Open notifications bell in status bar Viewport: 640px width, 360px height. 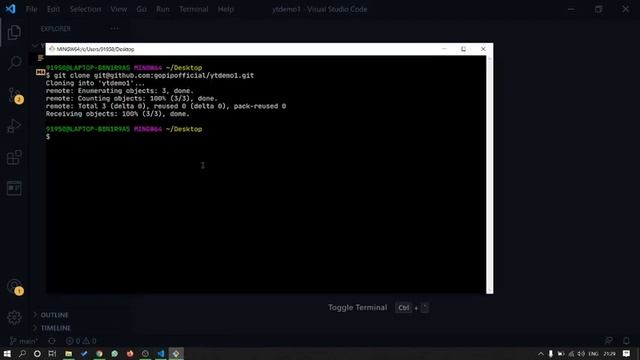(626, 341)
